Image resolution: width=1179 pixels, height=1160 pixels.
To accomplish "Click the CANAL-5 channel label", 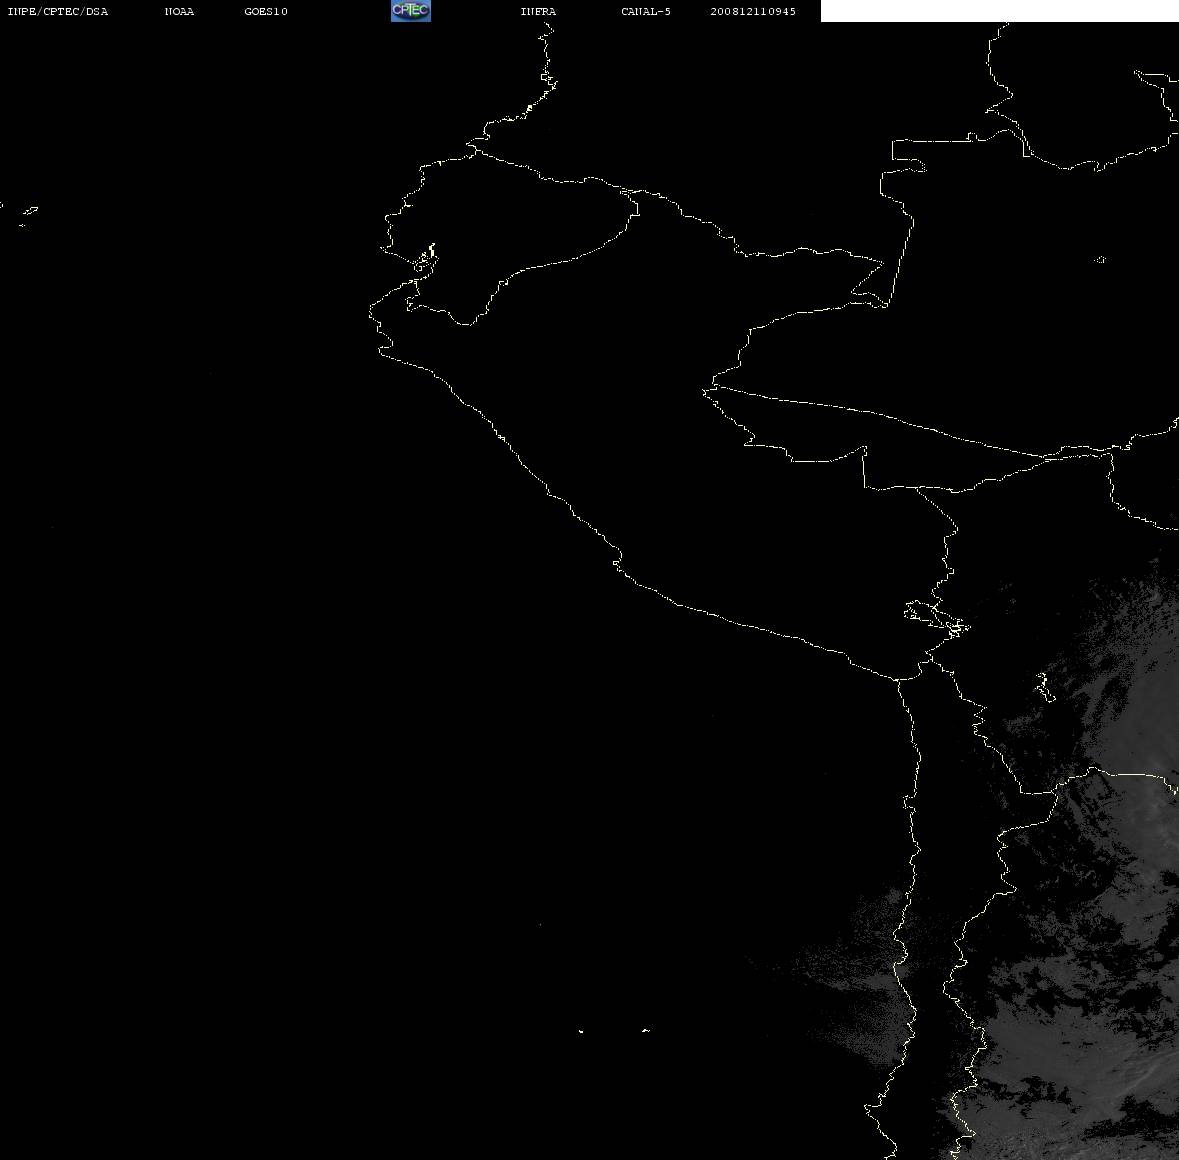I will coord(646,11).
